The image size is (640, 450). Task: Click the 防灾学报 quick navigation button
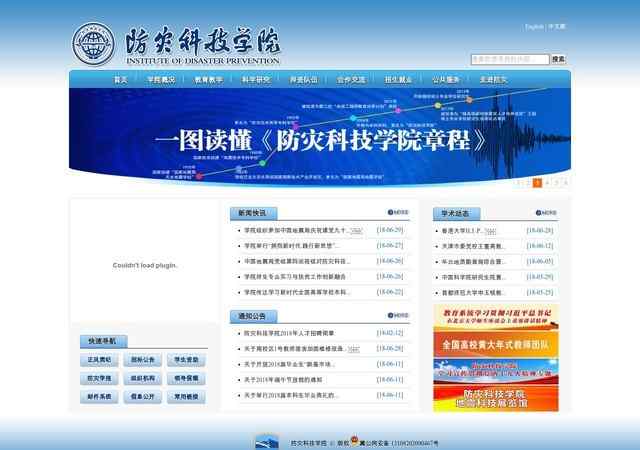point(99,379)
